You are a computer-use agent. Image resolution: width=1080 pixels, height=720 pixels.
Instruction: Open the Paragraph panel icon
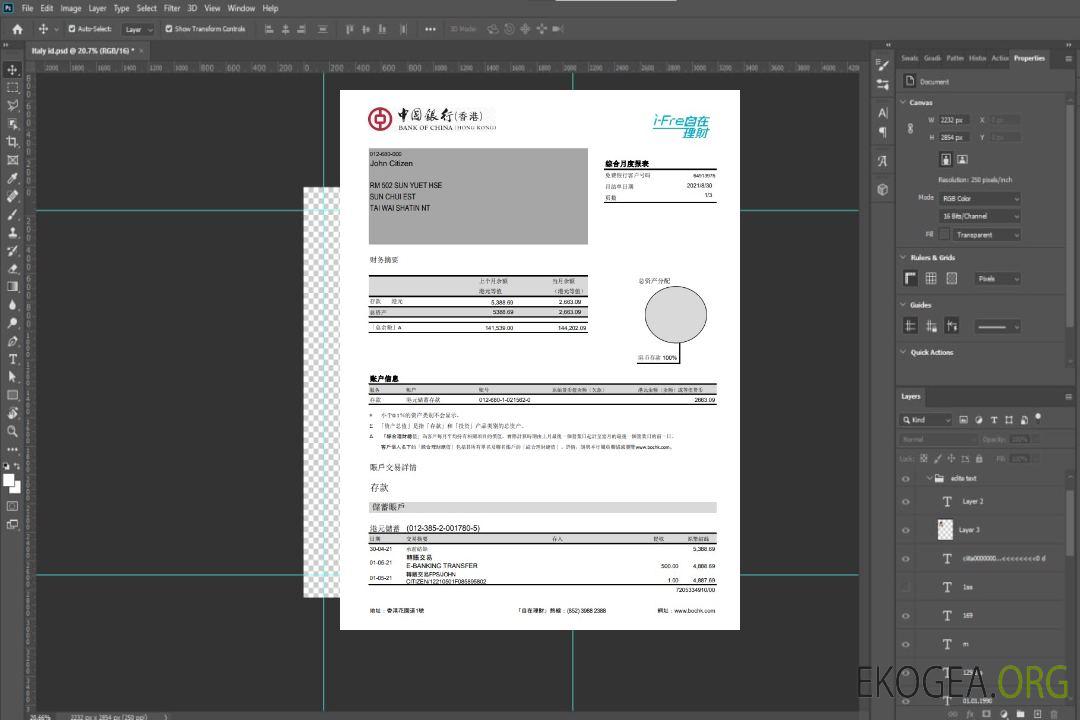(x=883, y=132)
